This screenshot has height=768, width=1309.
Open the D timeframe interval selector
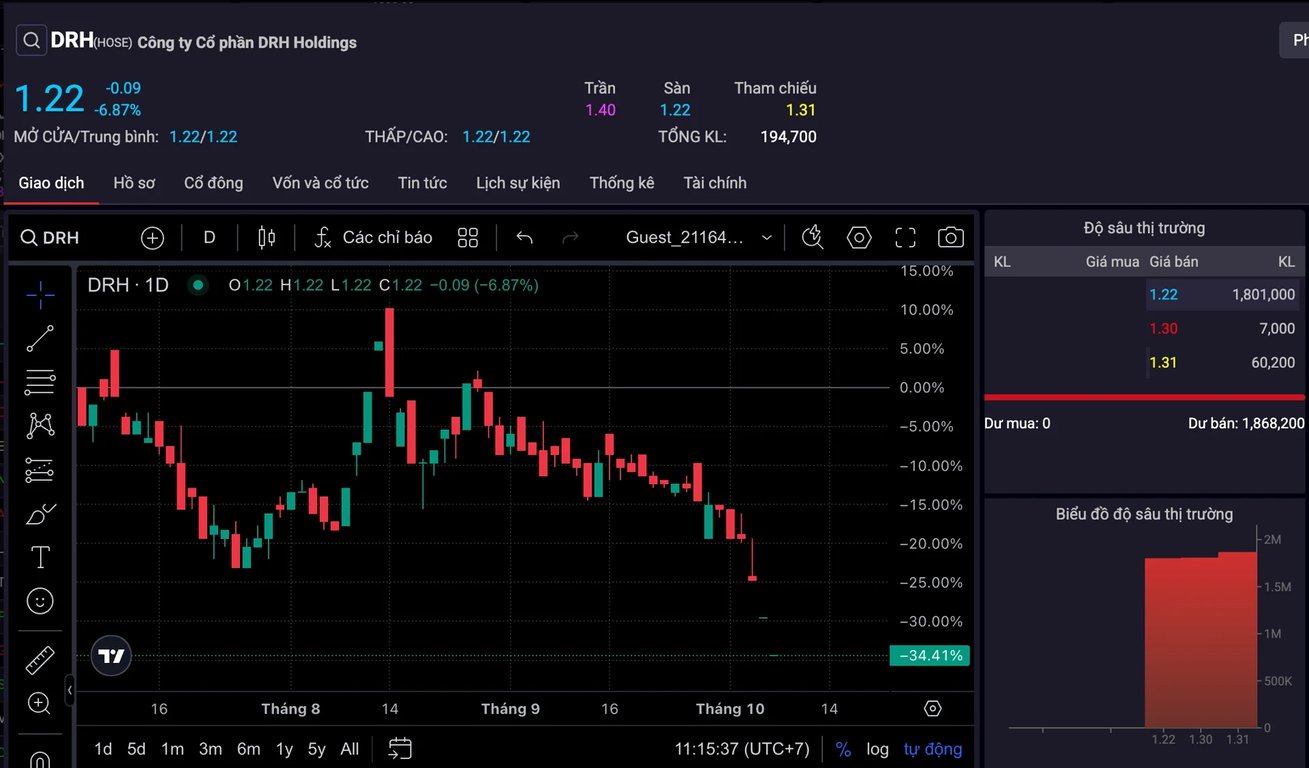point(209,238)
